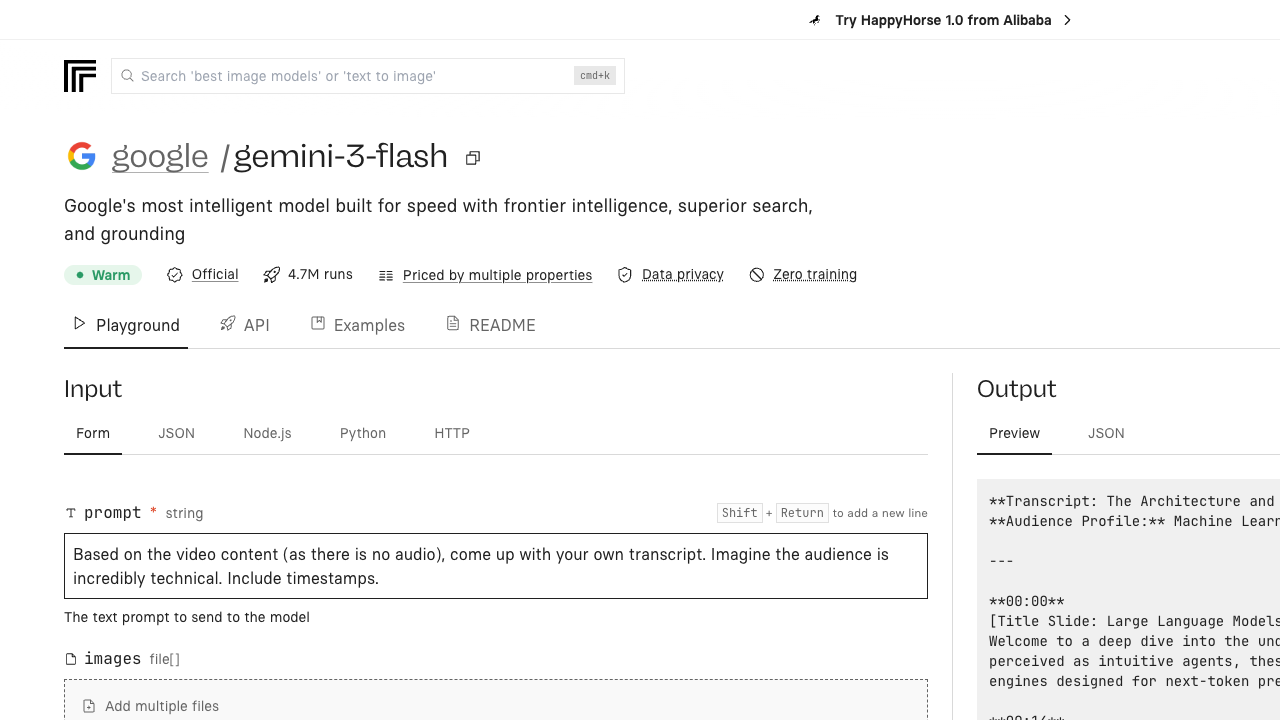This screenshot has height=720, width=1280.
Task: Click the Official verified badge icon
Action: pyautogui.click(x=175, y=275)
